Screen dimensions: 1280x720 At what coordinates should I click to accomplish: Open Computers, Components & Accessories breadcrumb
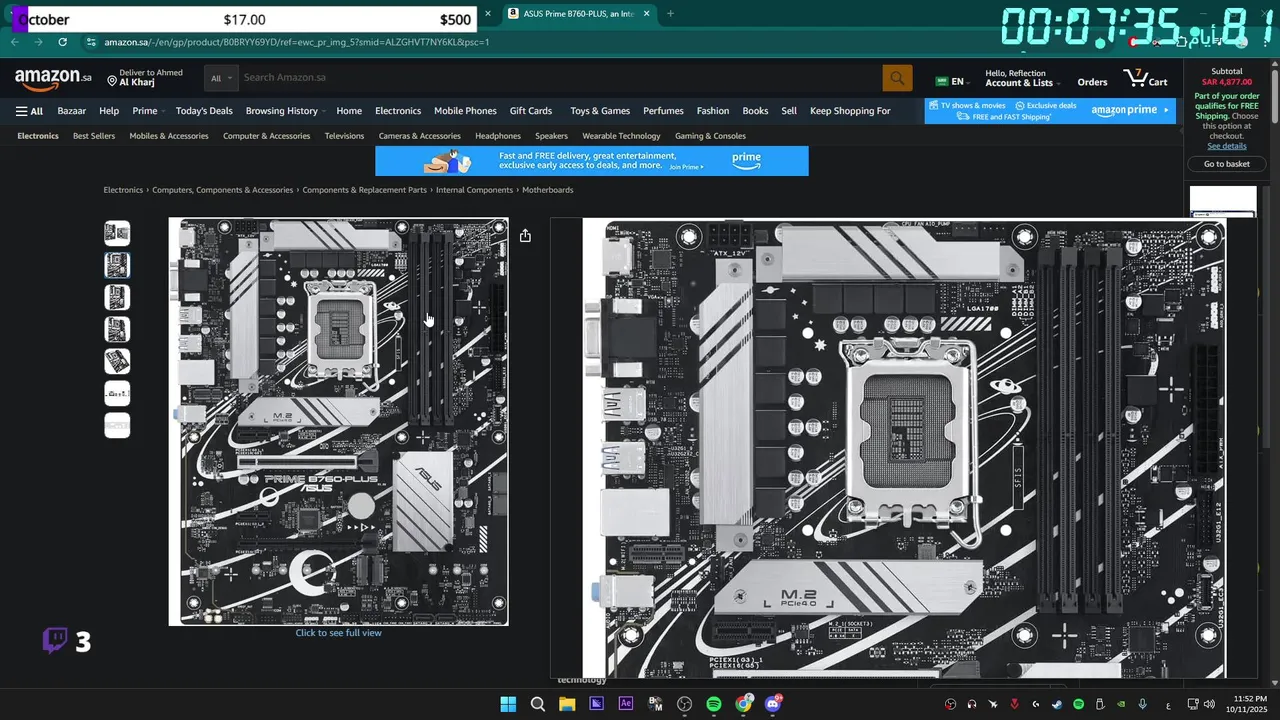tap(222, 190)
